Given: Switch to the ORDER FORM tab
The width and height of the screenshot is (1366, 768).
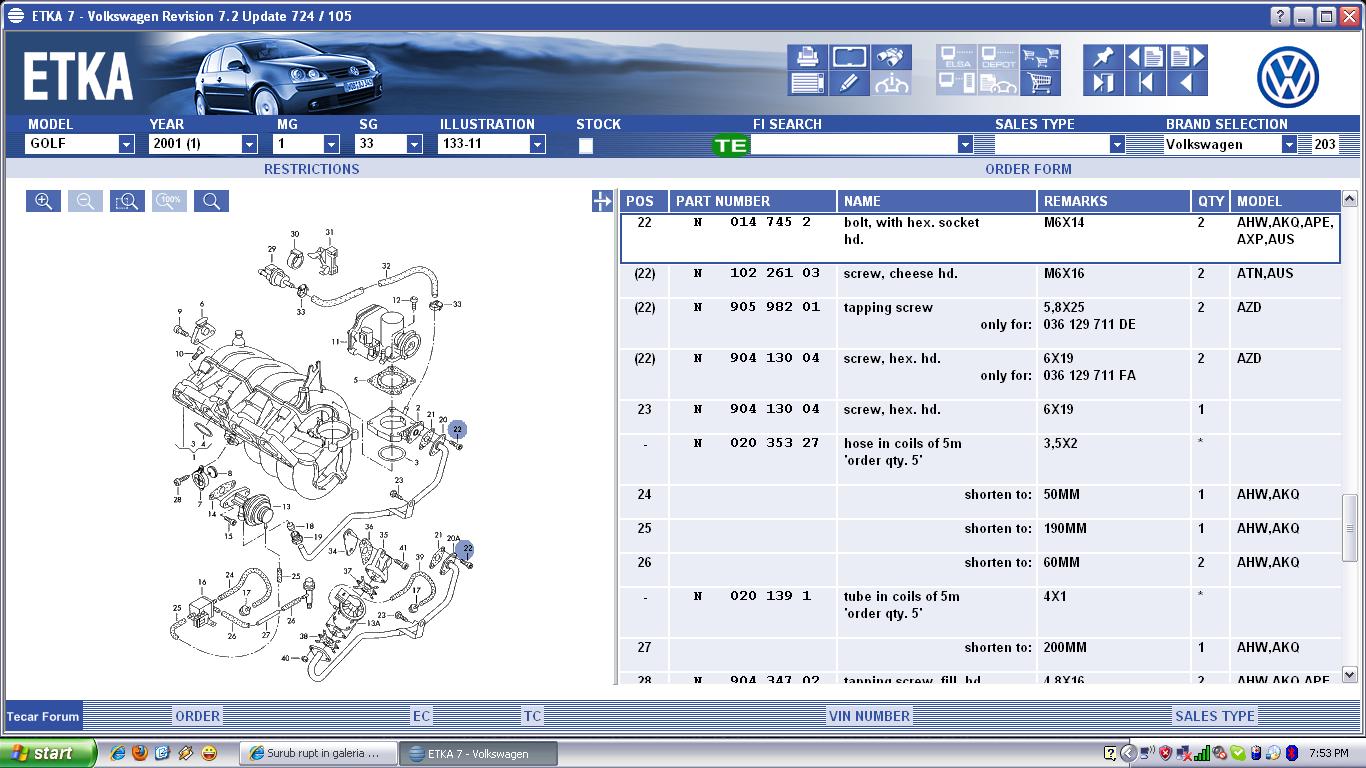Looking at the screenshot, I should [1028, 169].
